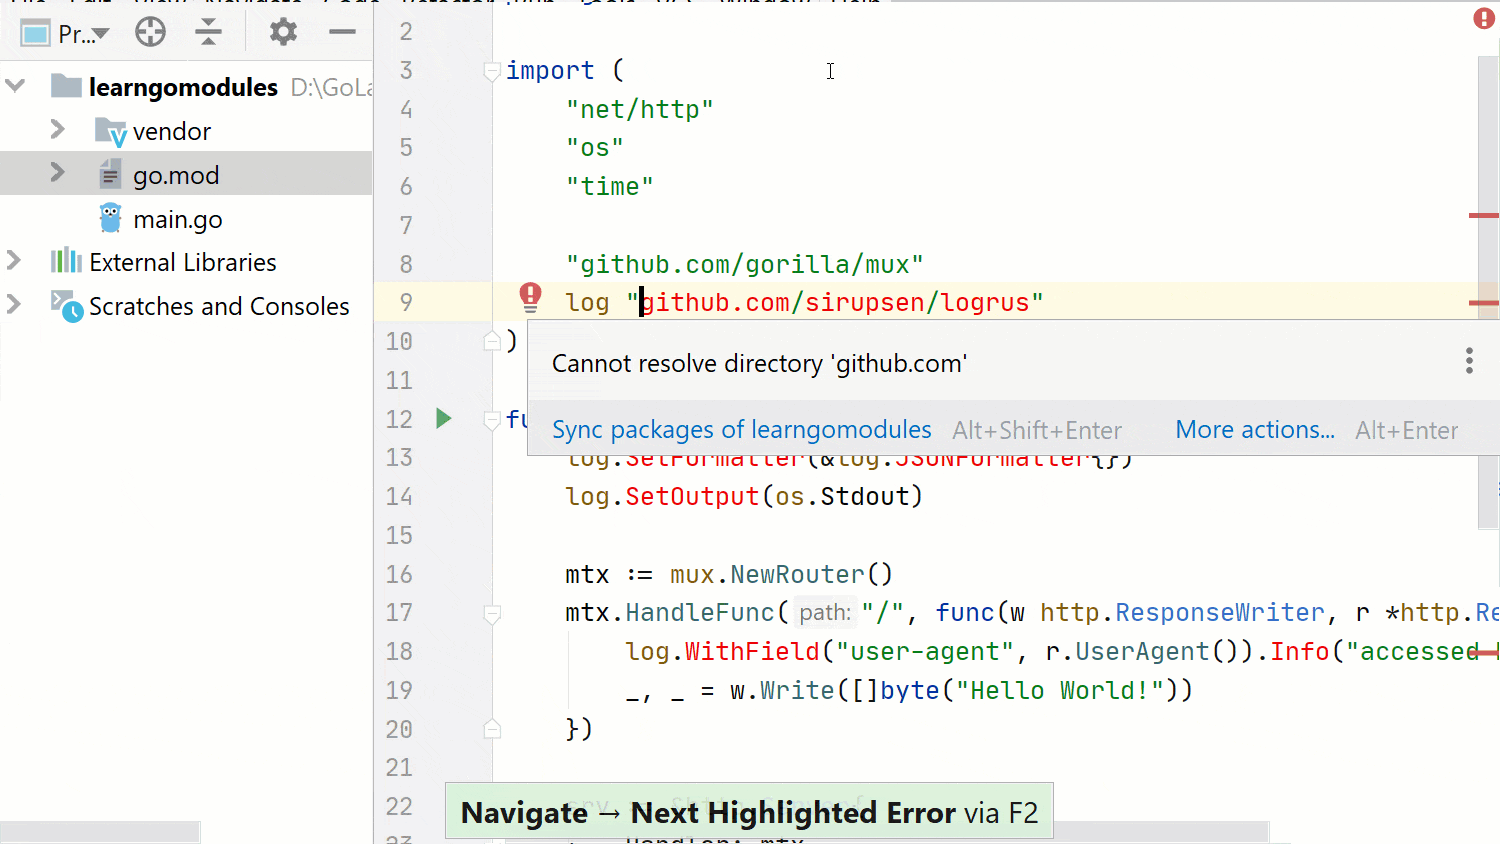Collapse the learngomodules project root
Viewport: 1500px width, 844px height.
pos(15,86)
